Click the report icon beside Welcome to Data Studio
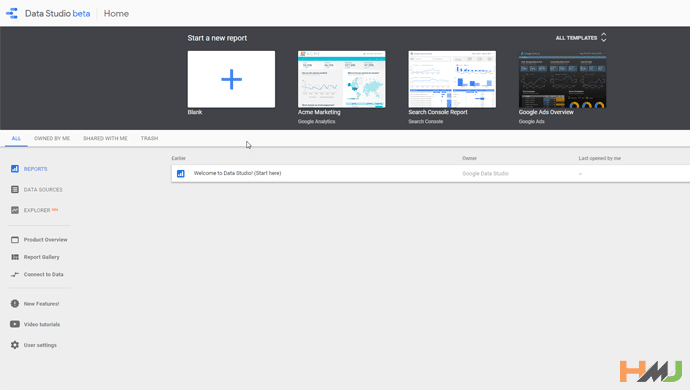 click(x=181, y=173)
